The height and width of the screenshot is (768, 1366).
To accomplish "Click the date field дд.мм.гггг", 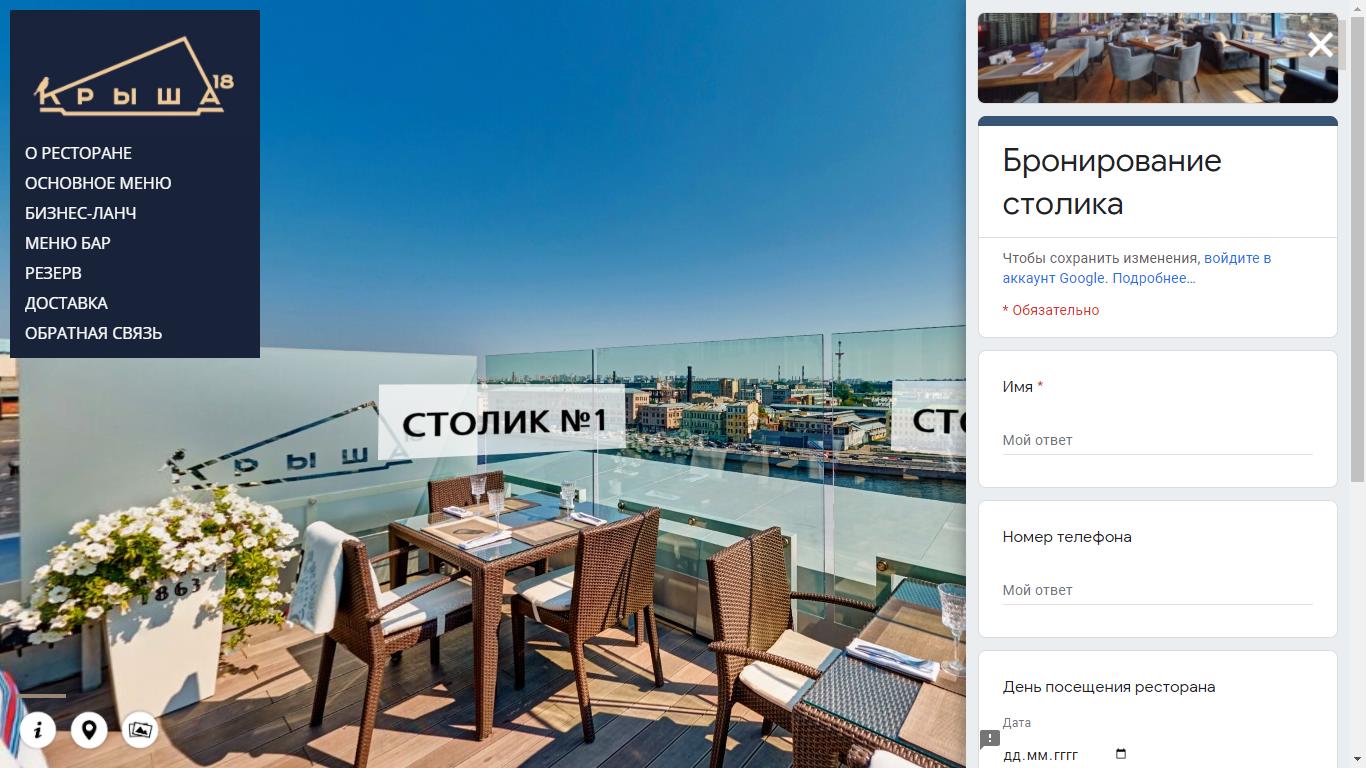I will point(1066,754).
